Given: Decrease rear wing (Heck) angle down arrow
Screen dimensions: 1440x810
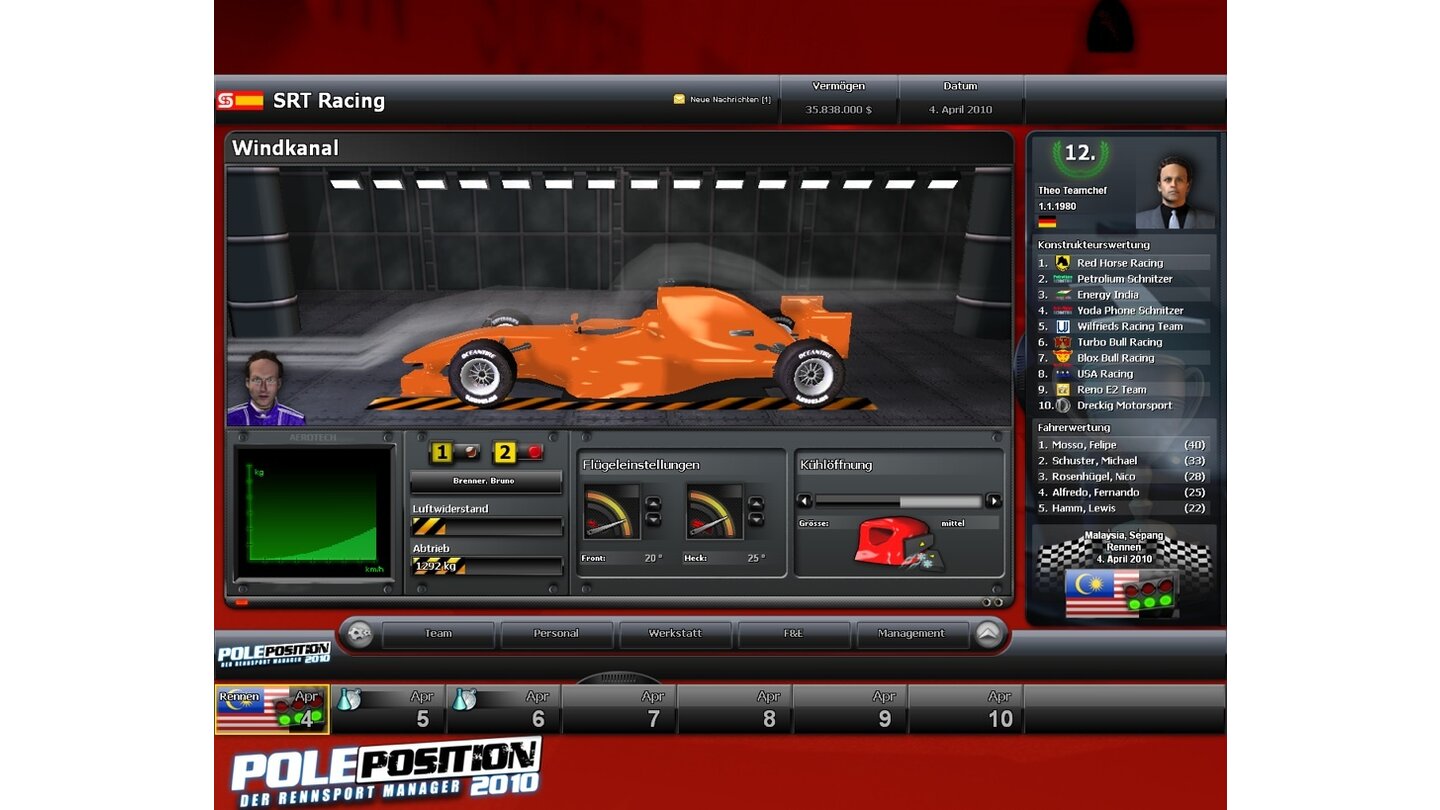Looking at the screenshot, I should [756, 519].
